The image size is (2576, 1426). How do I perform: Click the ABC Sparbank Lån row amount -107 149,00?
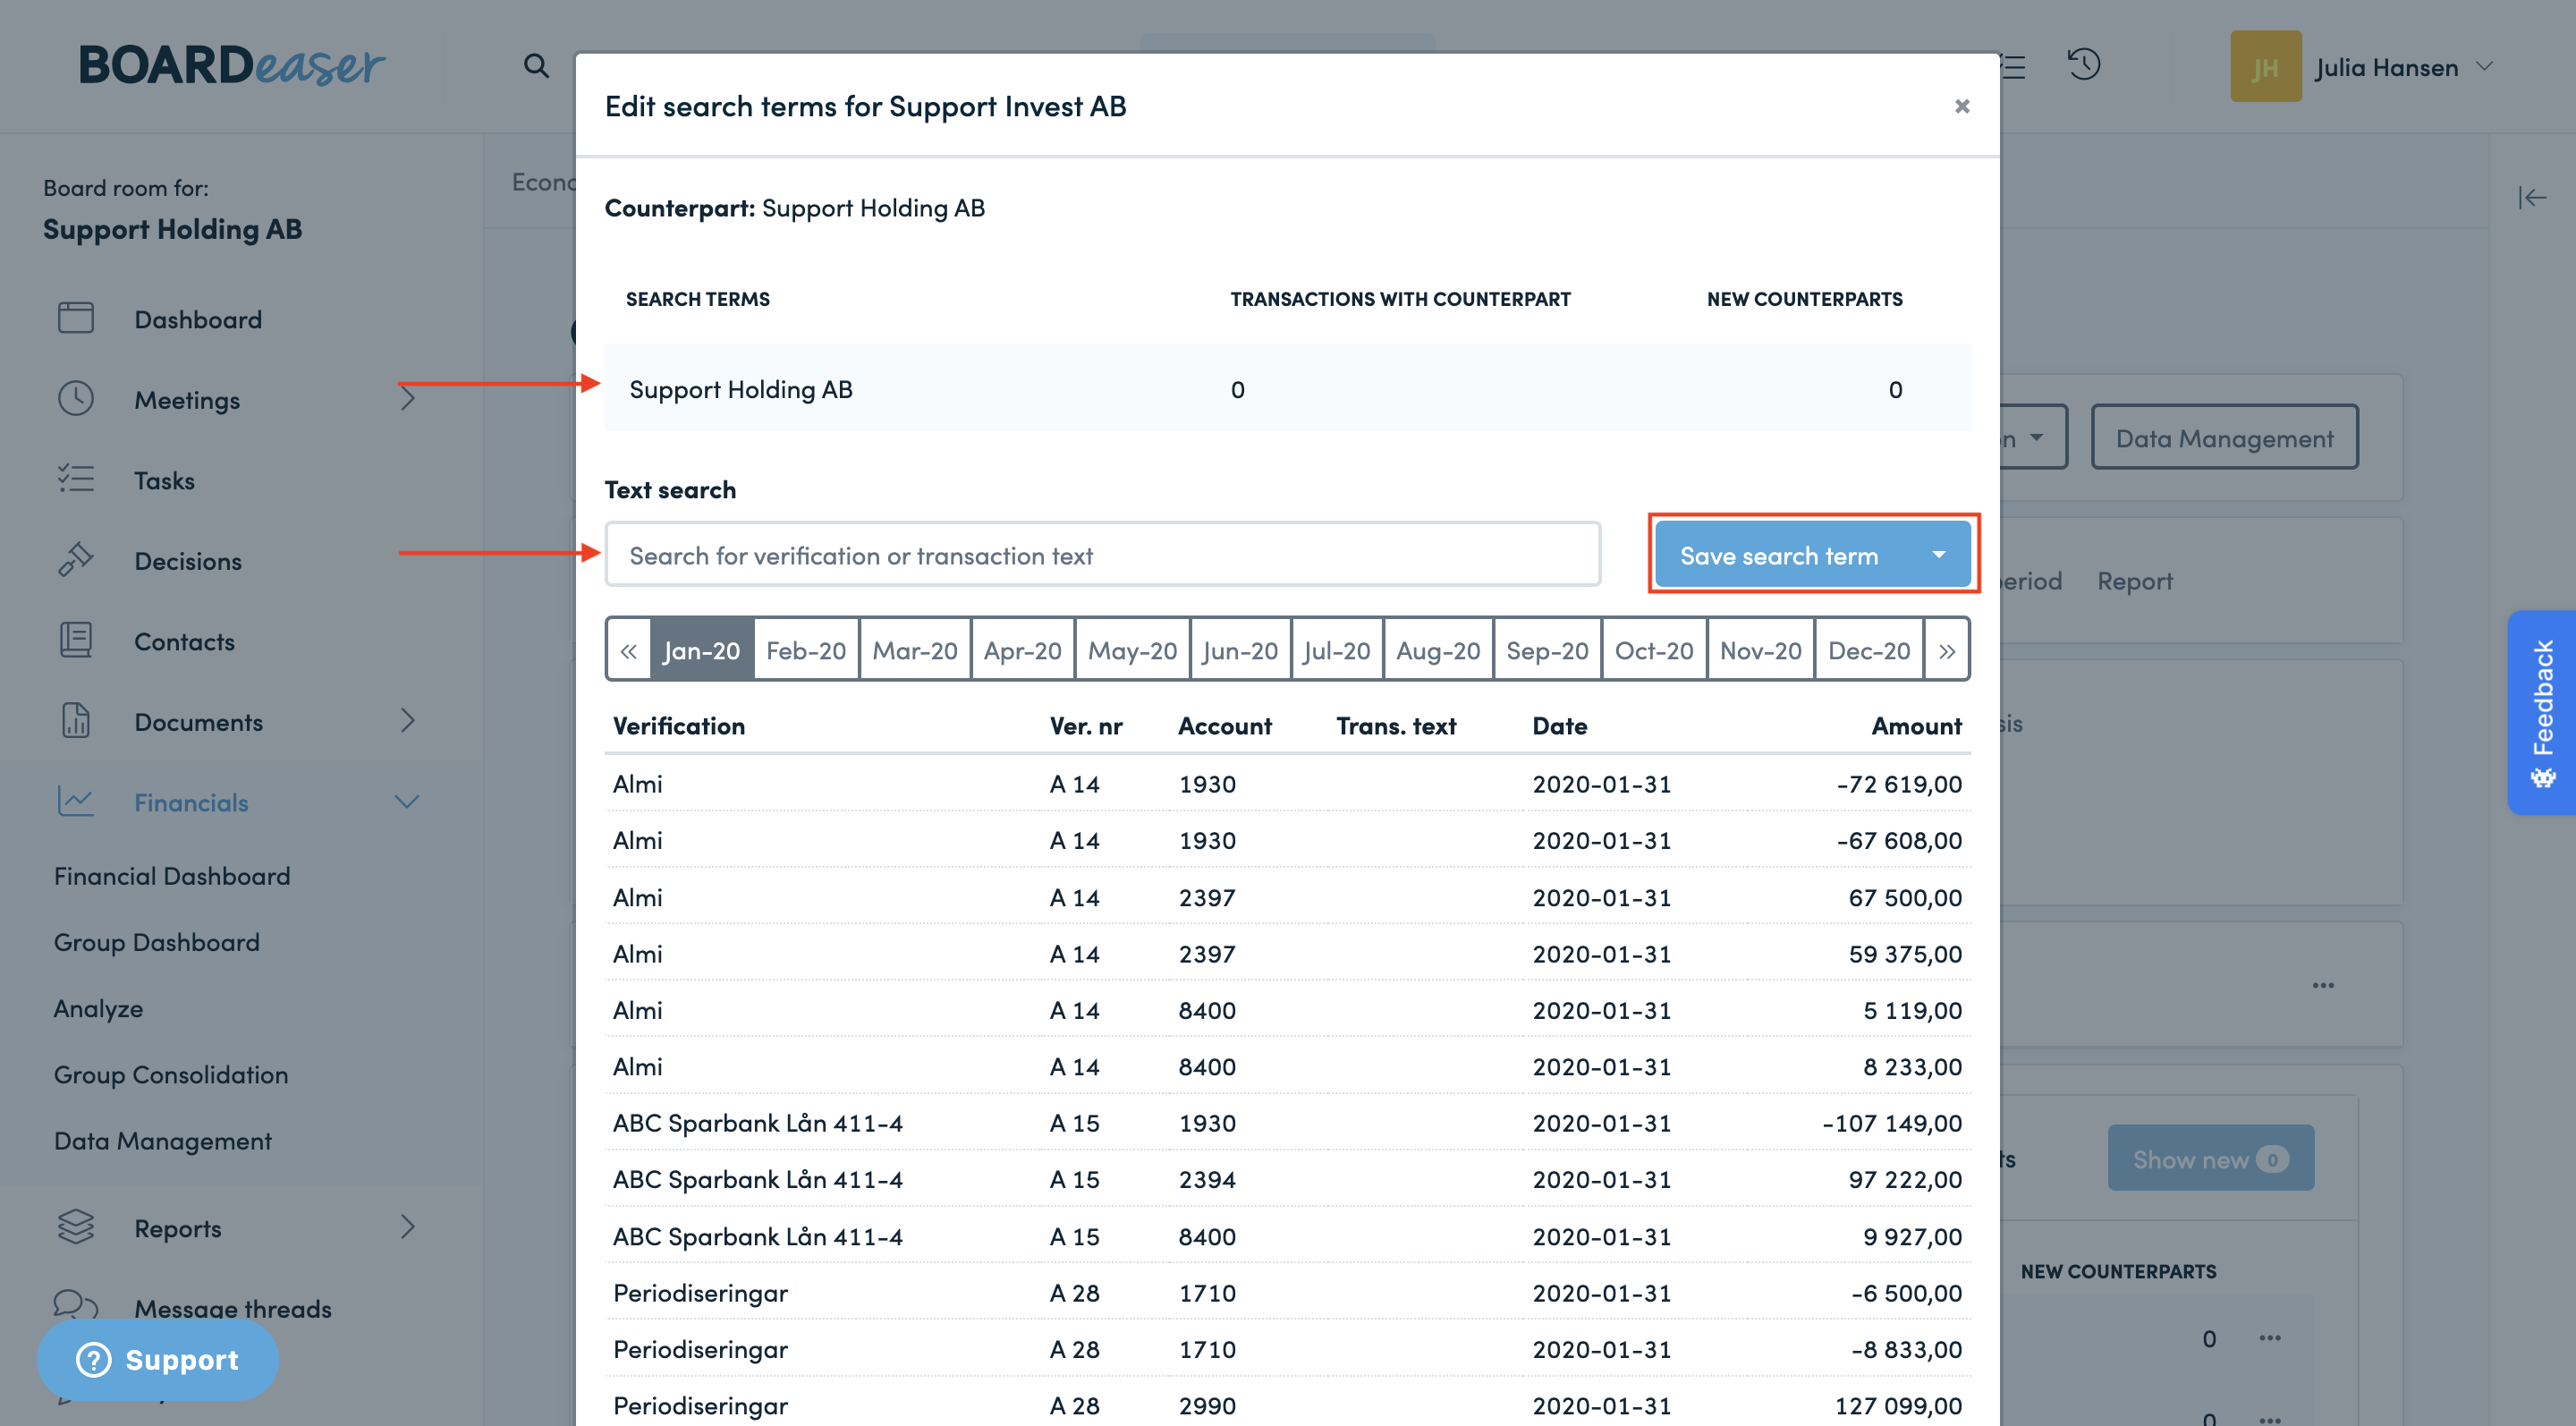tap(1892, 1122)
